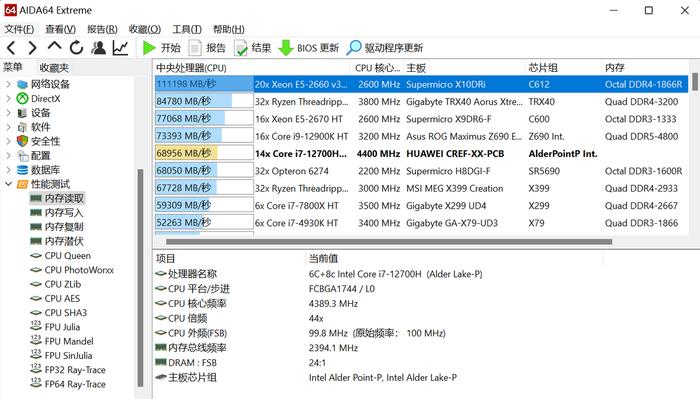Open the user profile icon in the toolbar

[98, 47]
